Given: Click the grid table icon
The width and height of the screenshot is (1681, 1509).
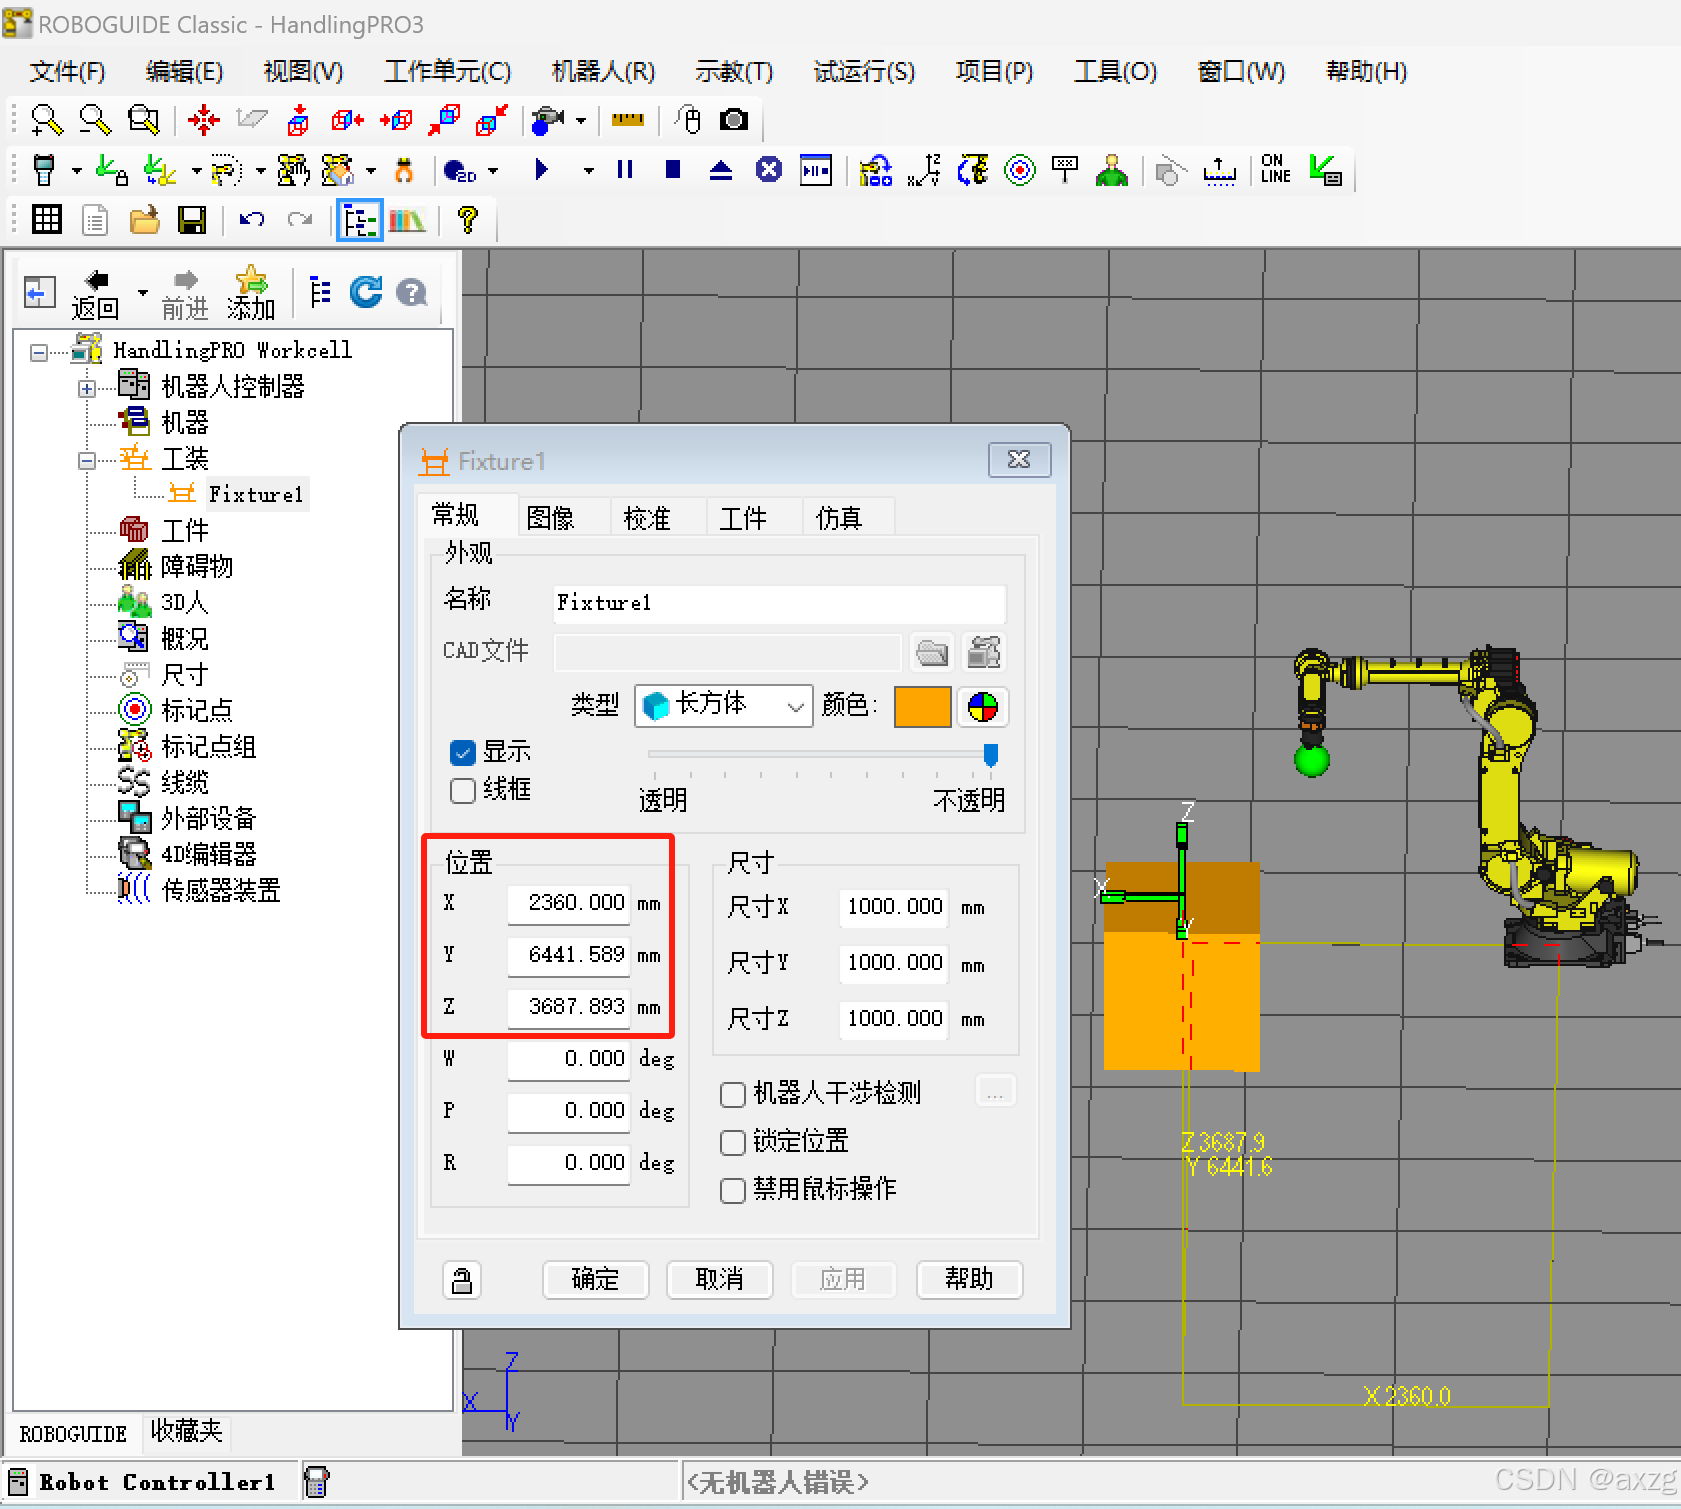Looking at the screenshot, I should coord(47,219).
